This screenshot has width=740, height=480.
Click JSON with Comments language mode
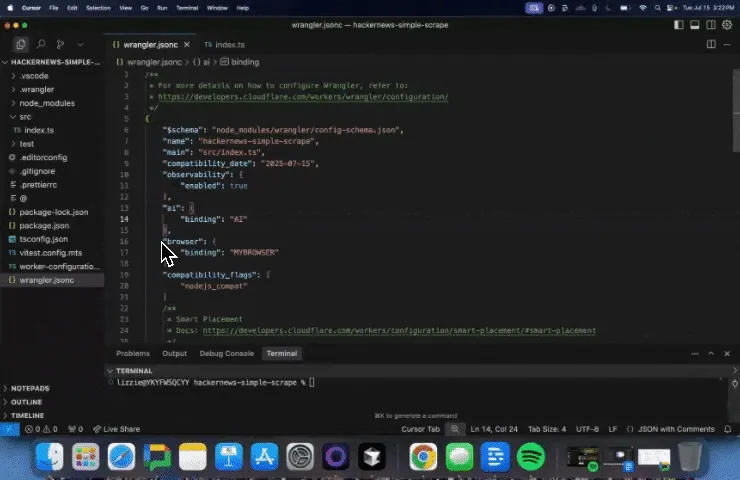point(676,429)
